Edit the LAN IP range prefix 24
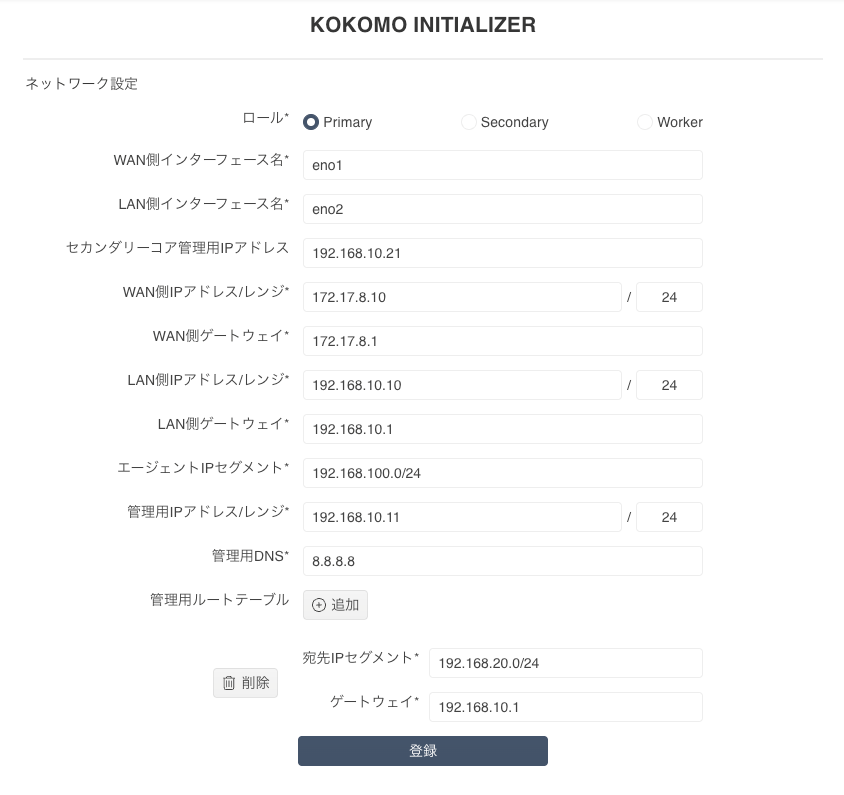 pyautogui.click(x=669, y=385)
